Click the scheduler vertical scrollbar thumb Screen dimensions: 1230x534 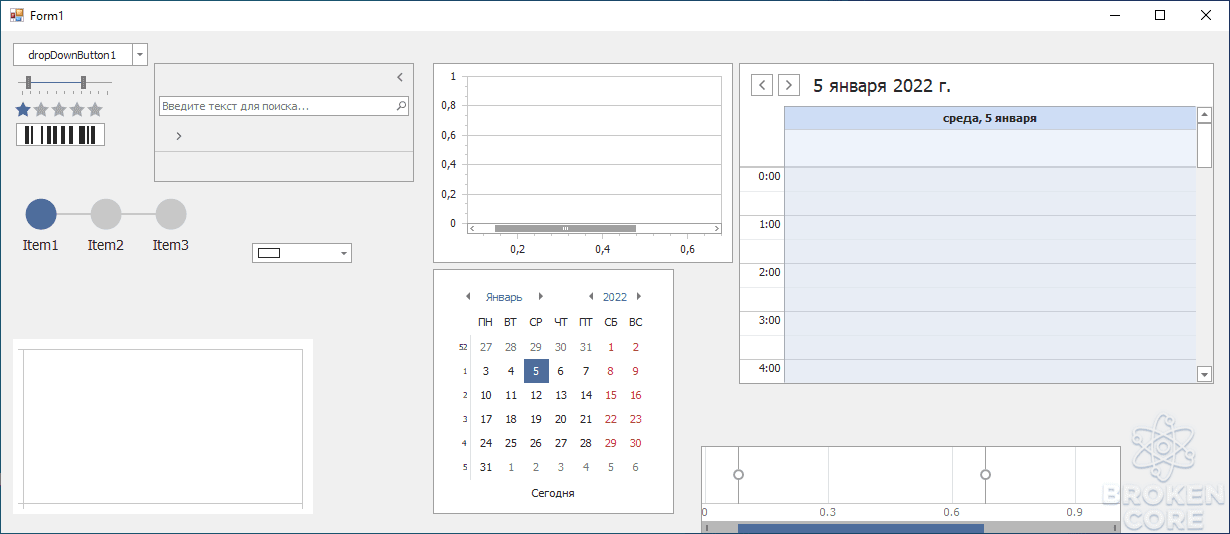click(1204, 144)
